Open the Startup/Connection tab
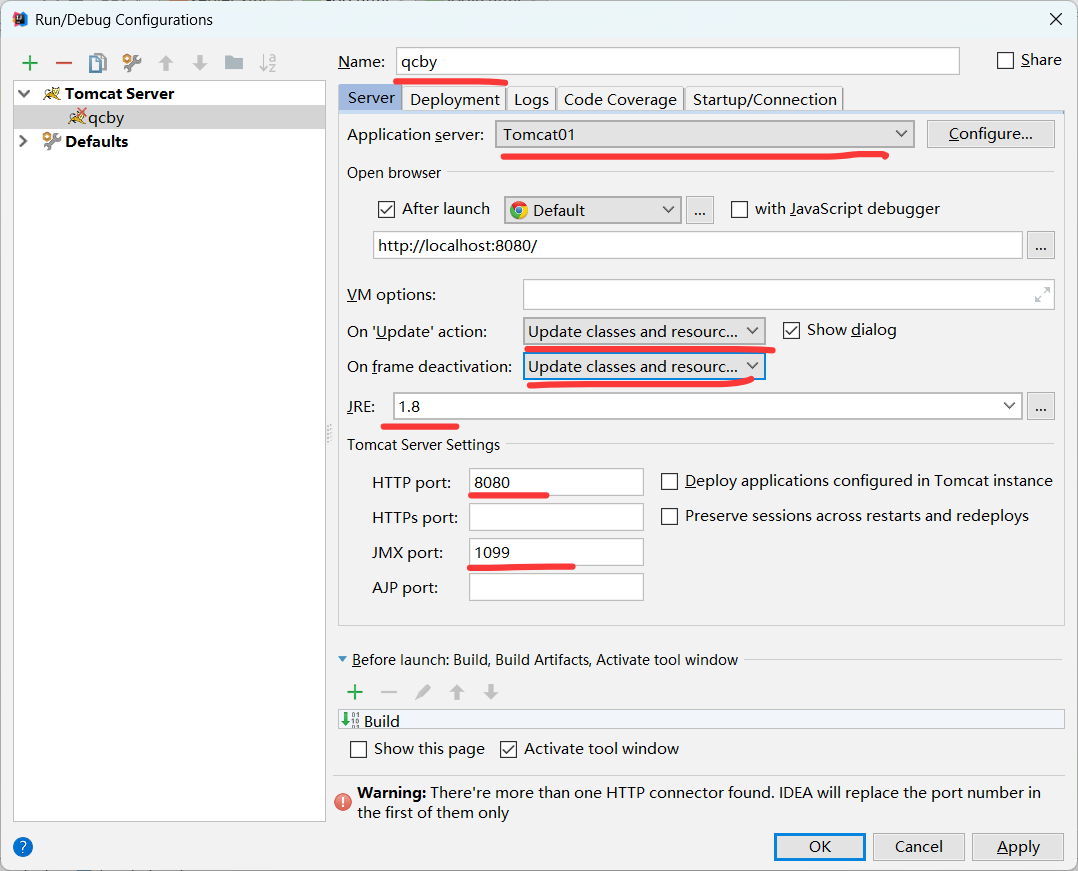 [x=764, y=100]
